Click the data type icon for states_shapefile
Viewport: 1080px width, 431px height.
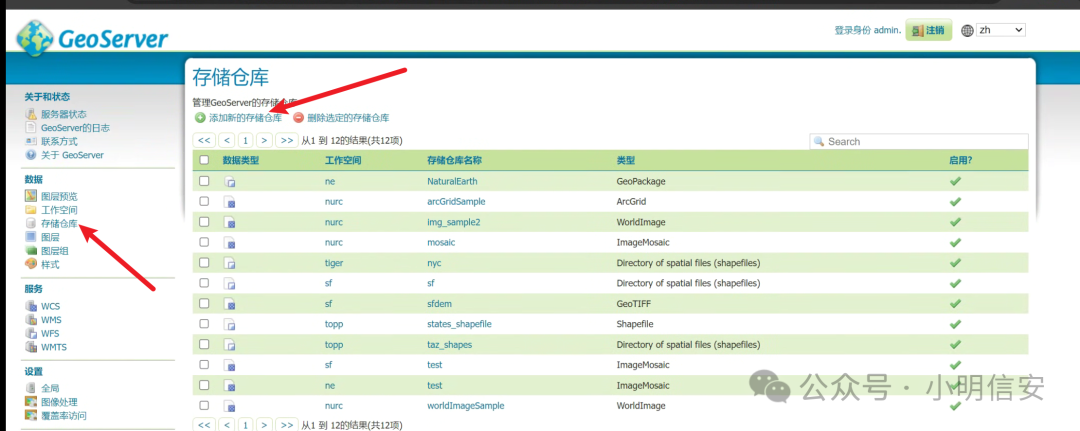click(231, 324)
